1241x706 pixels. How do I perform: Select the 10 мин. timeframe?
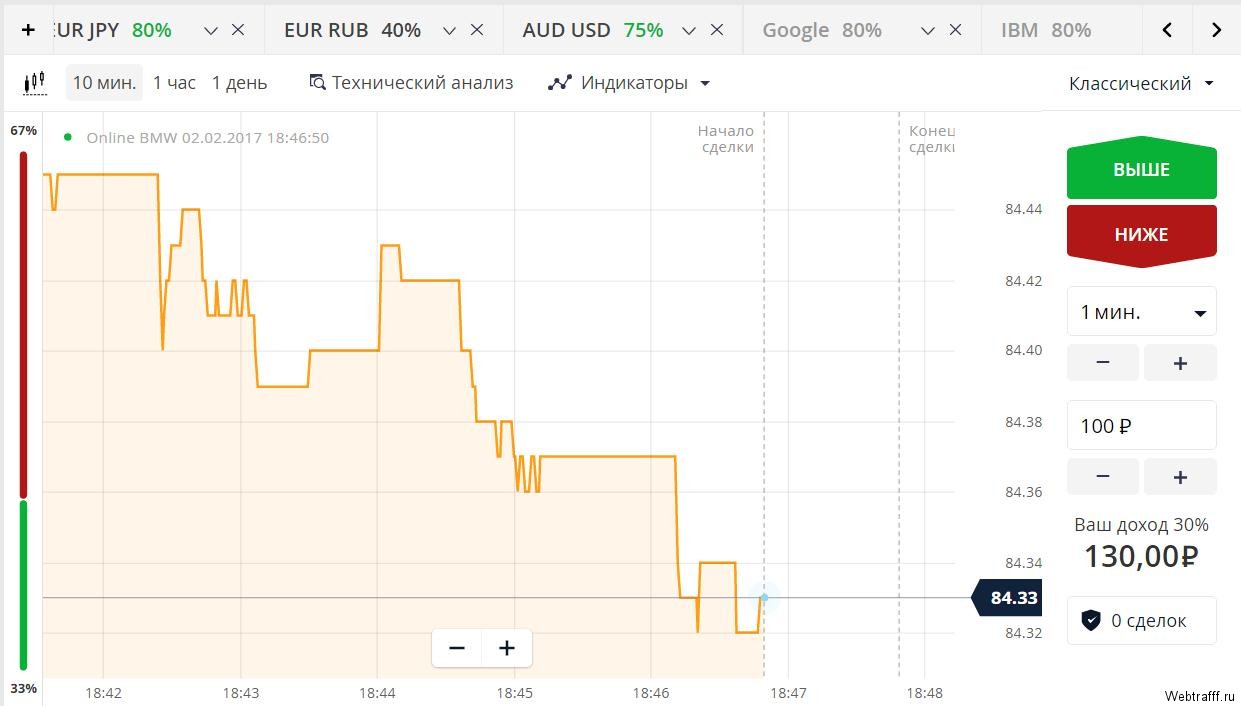[x=104, y=83]
